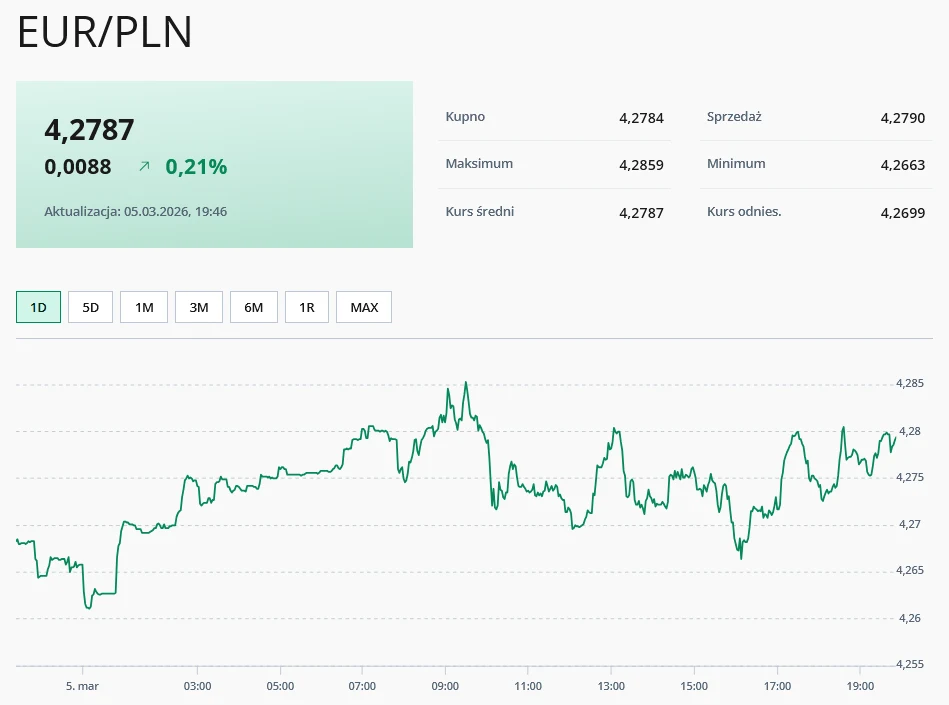This screenshot has width=949, height=705.
Task: Click the Maksimum value 4,2859
Action: pyautogui.click(x=641, y=165)
